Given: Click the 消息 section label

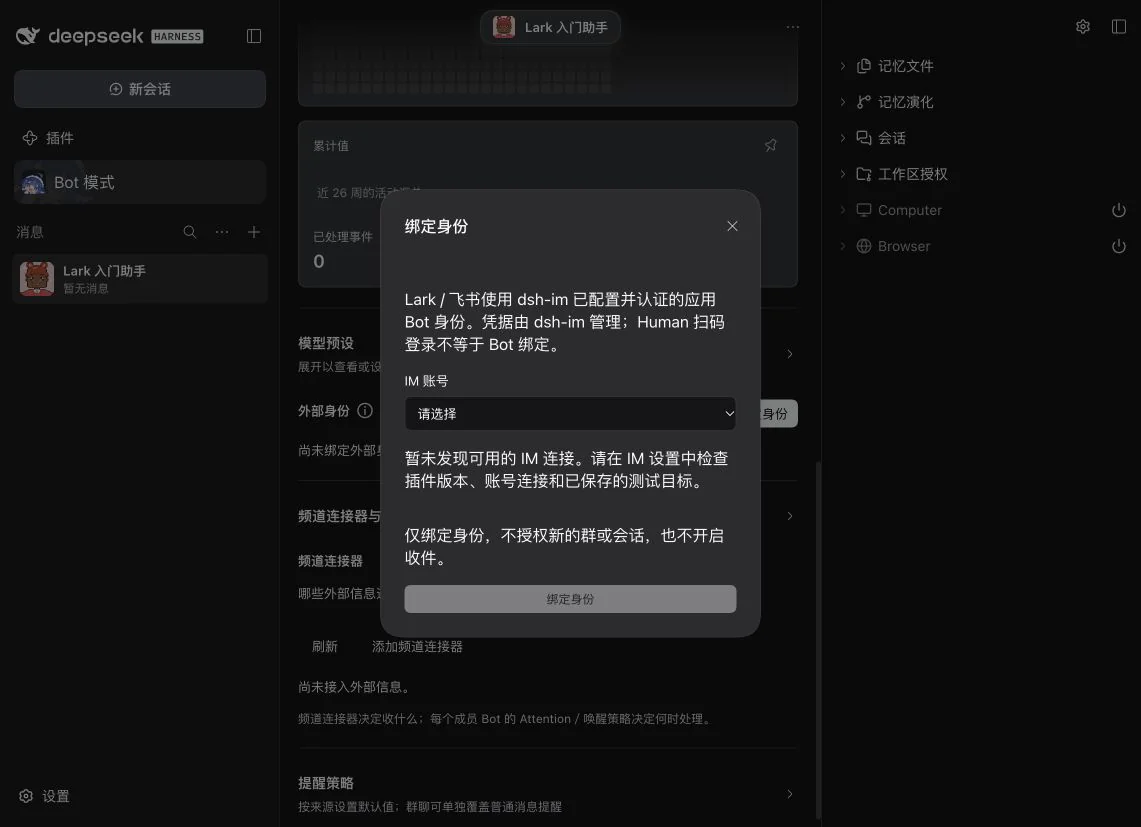Looking at the screenshot, I should (30, 232).
